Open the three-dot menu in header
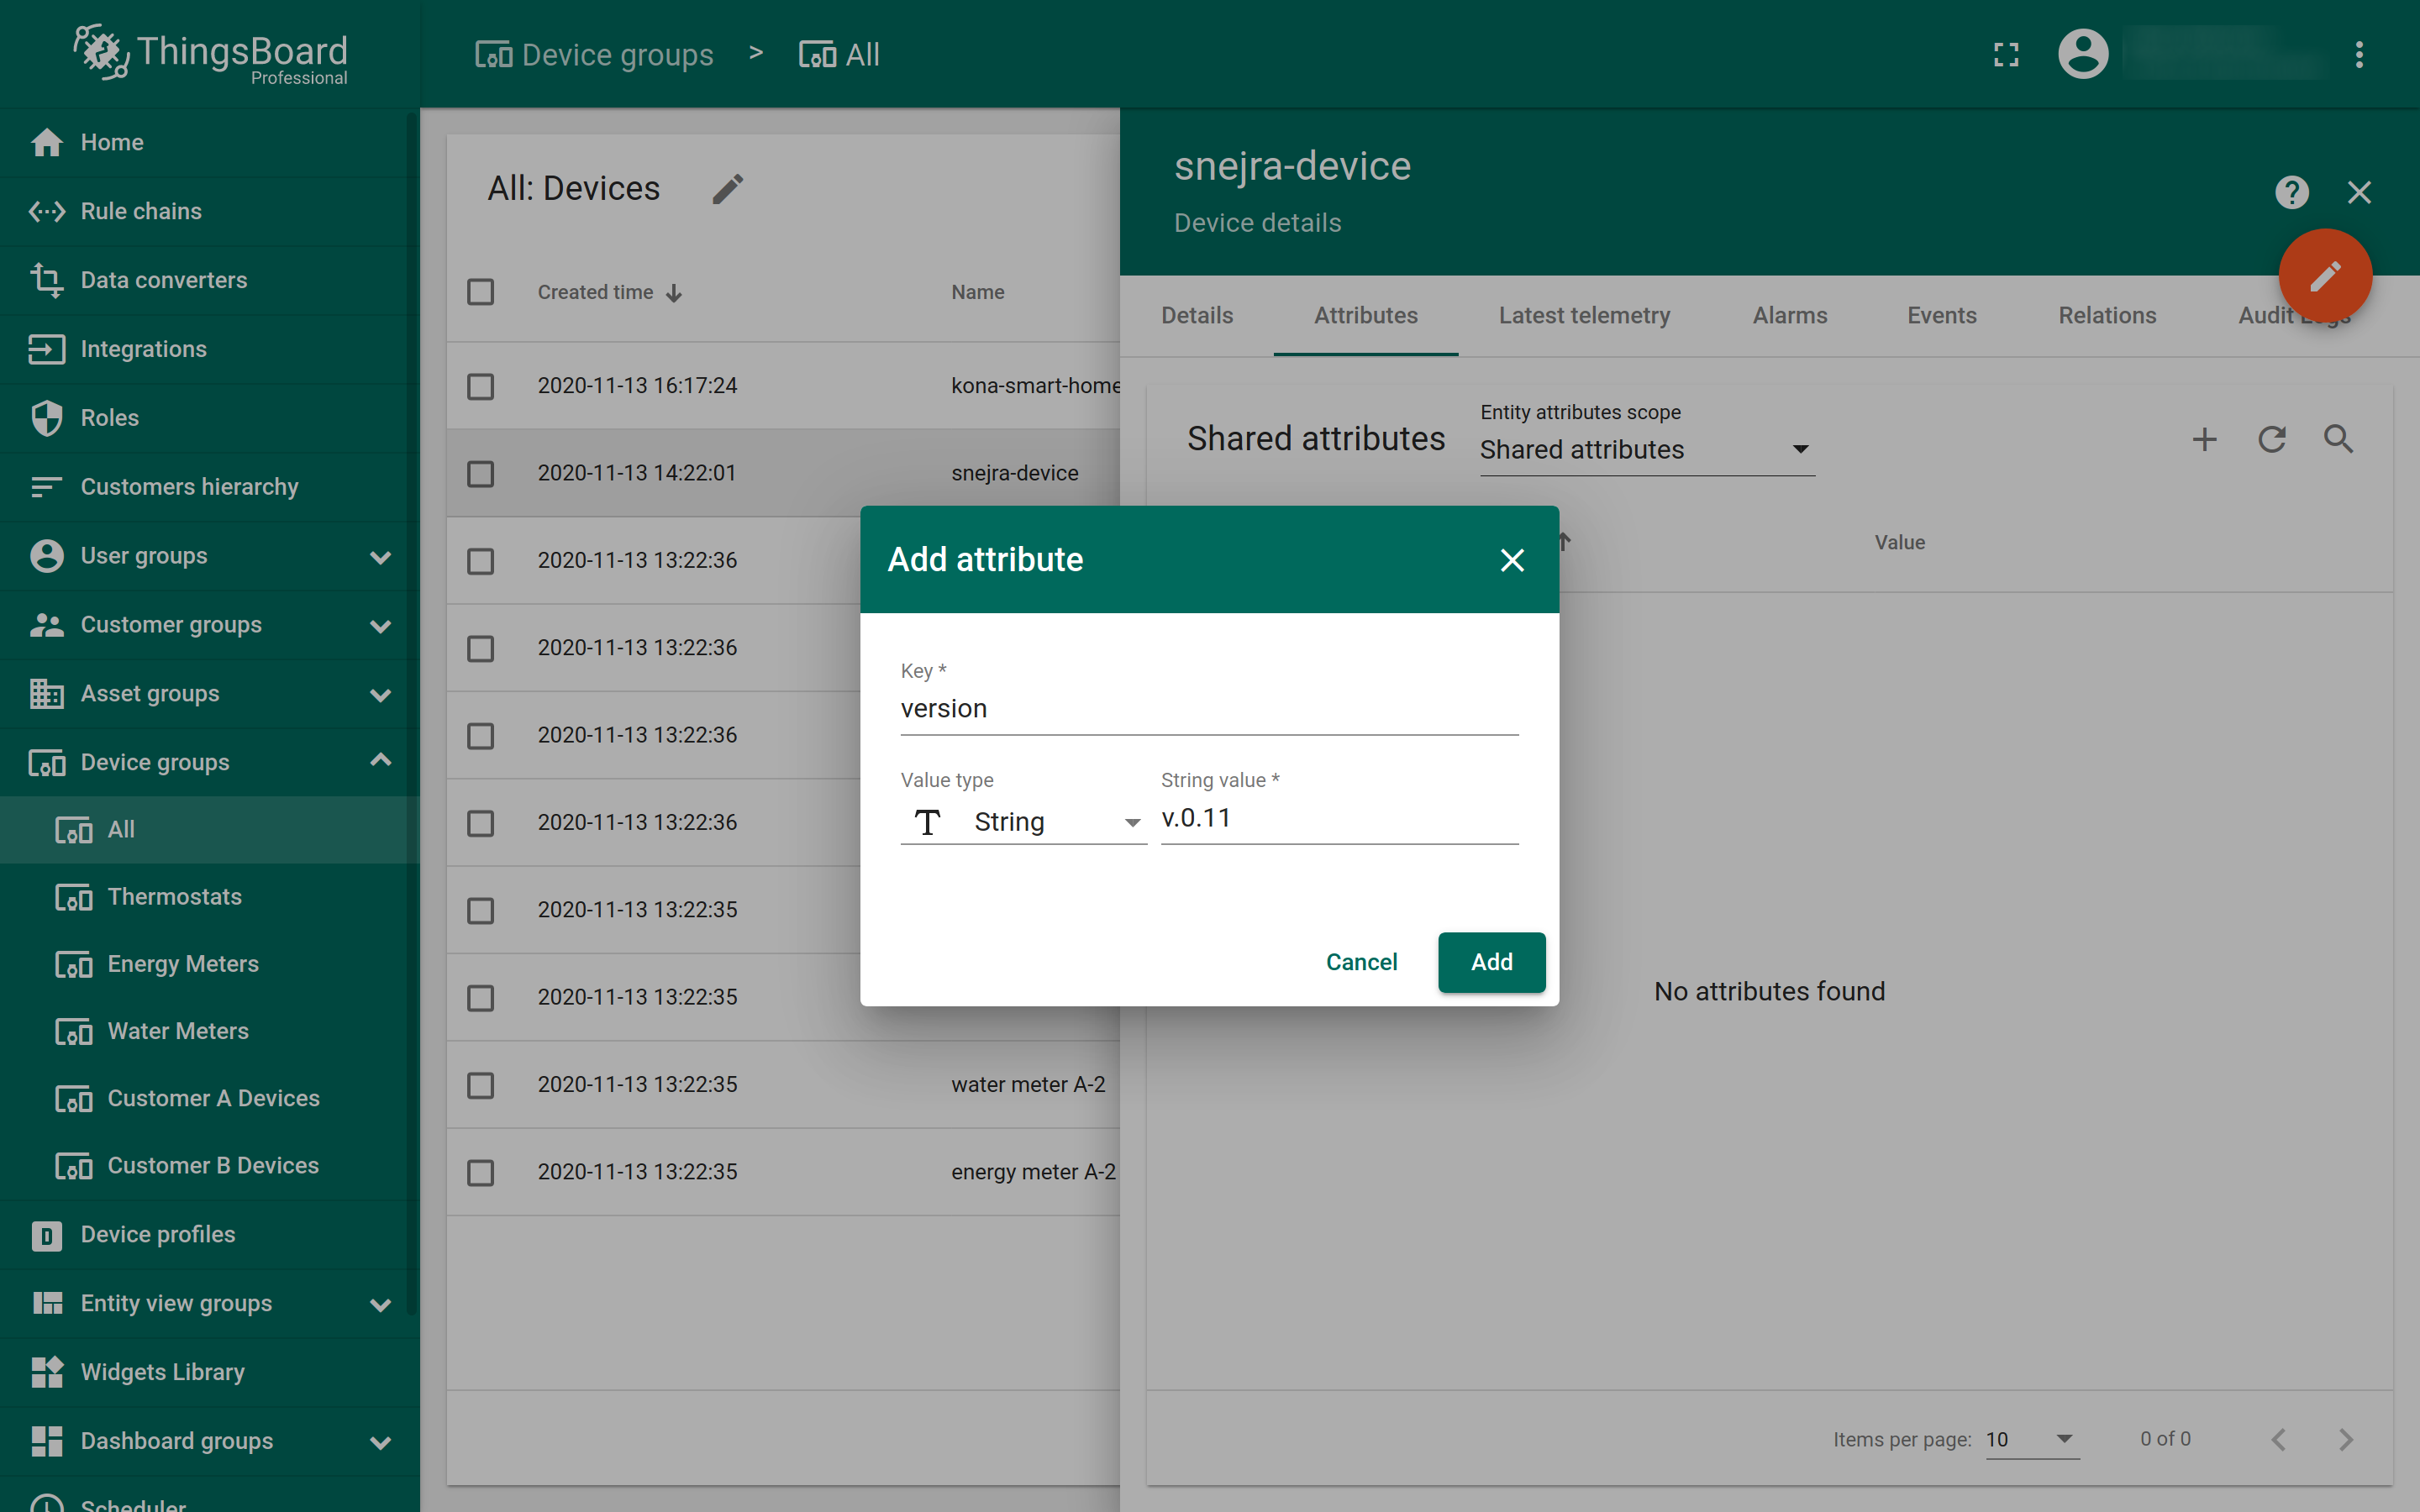 coord(2359,54)
